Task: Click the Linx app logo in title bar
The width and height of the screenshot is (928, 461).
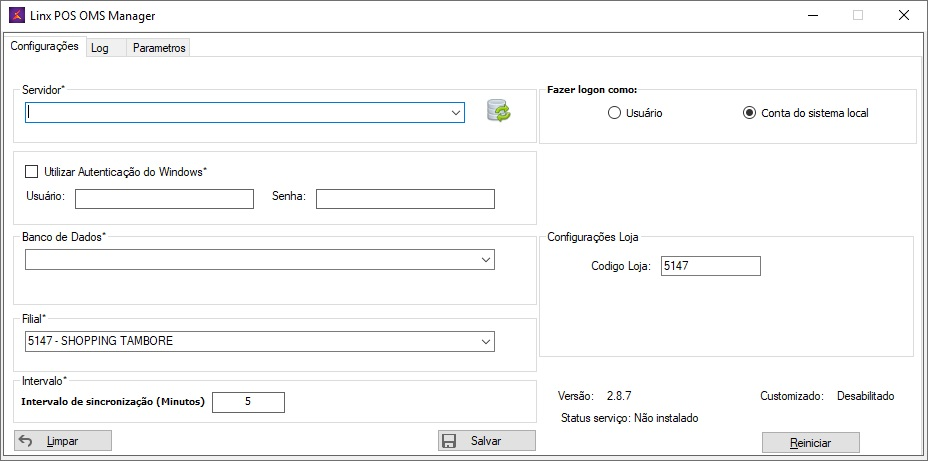Action: coord(15,16)
